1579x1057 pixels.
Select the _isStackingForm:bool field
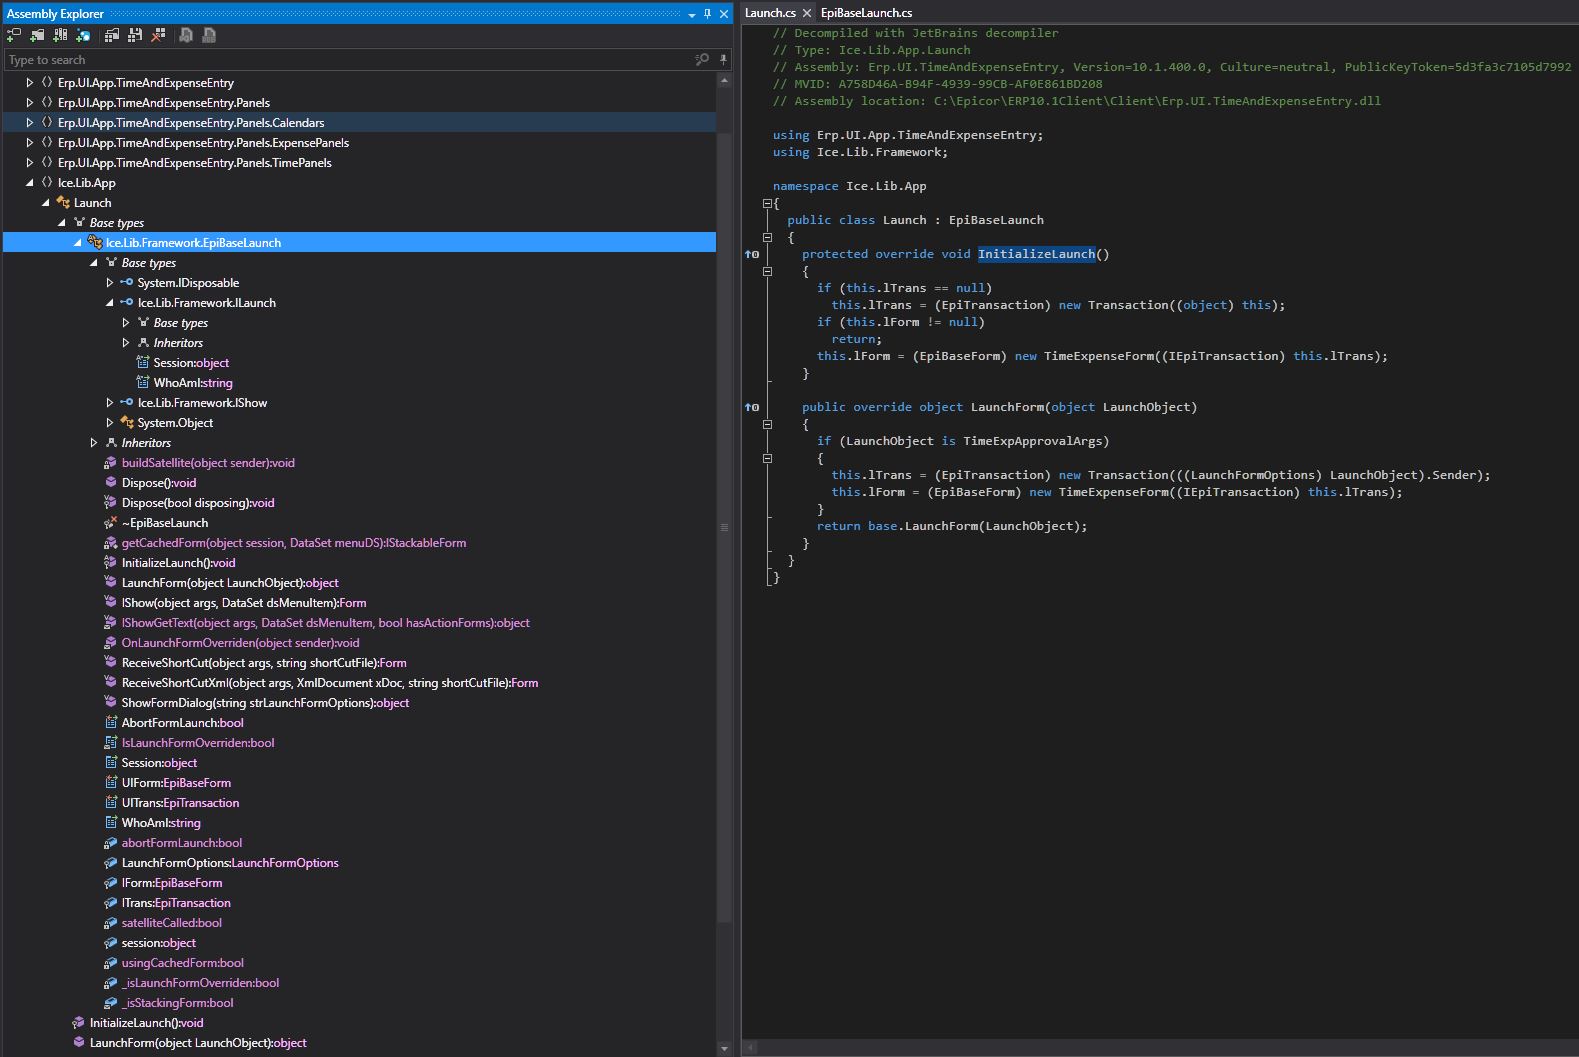(x=177, y=1003)
